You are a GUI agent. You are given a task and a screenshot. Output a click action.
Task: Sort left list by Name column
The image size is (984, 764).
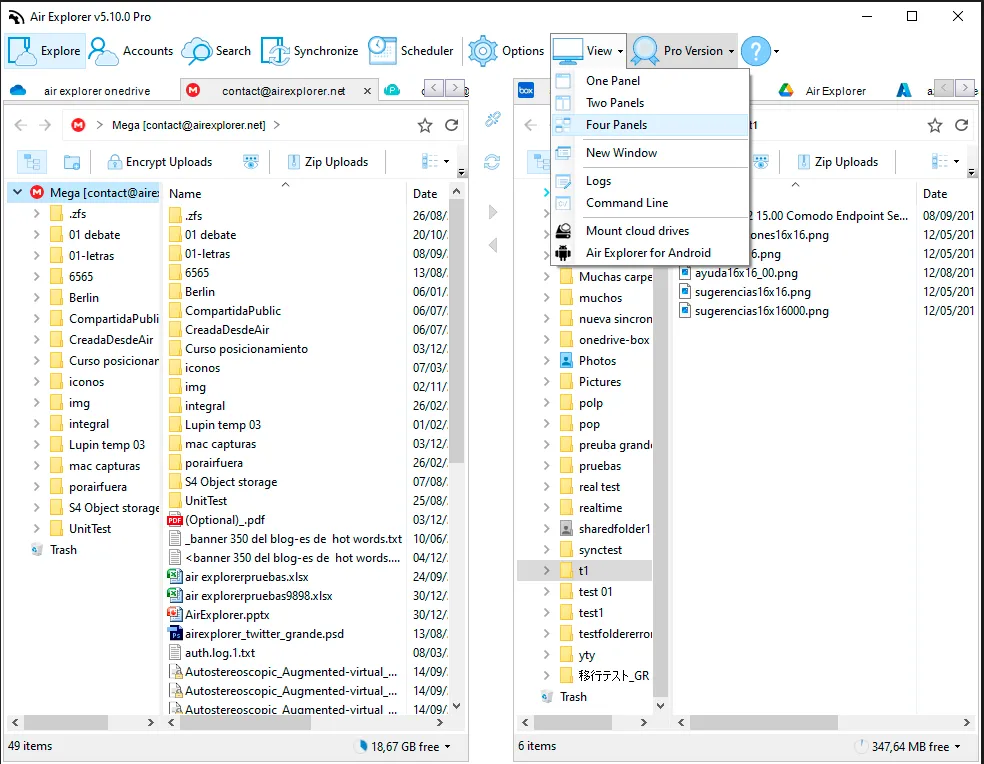click(x=284, y=194)
